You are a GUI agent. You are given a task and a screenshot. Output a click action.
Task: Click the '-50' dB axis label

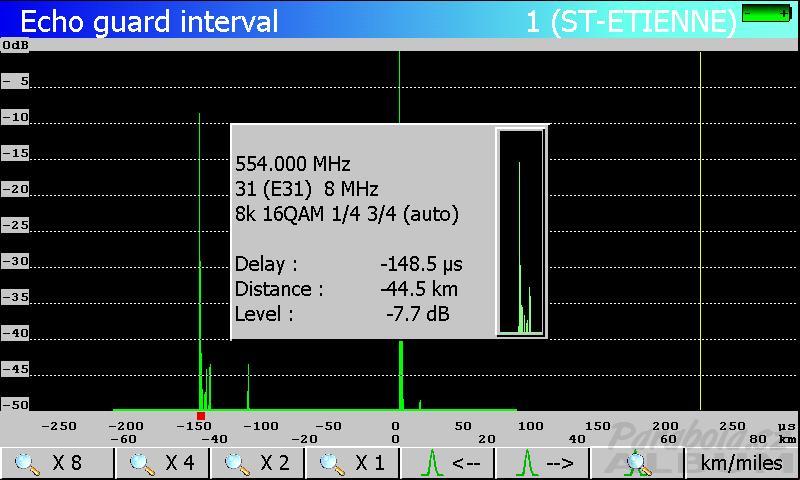click(x=15, y=405)
